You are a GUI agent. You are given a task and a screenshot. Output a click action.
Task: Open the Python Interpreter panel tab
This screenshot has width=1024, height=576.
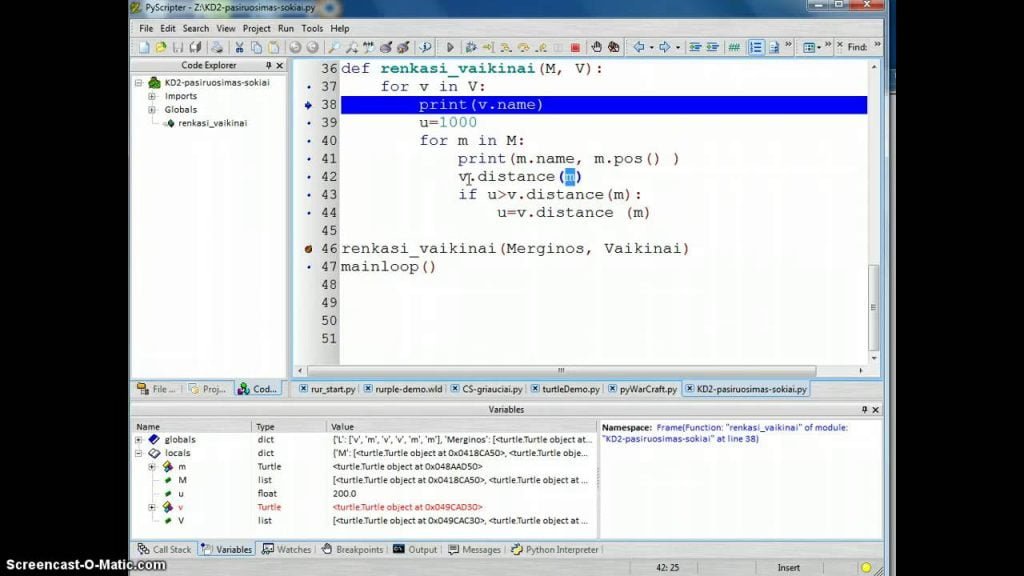click(x=555, y=550)
